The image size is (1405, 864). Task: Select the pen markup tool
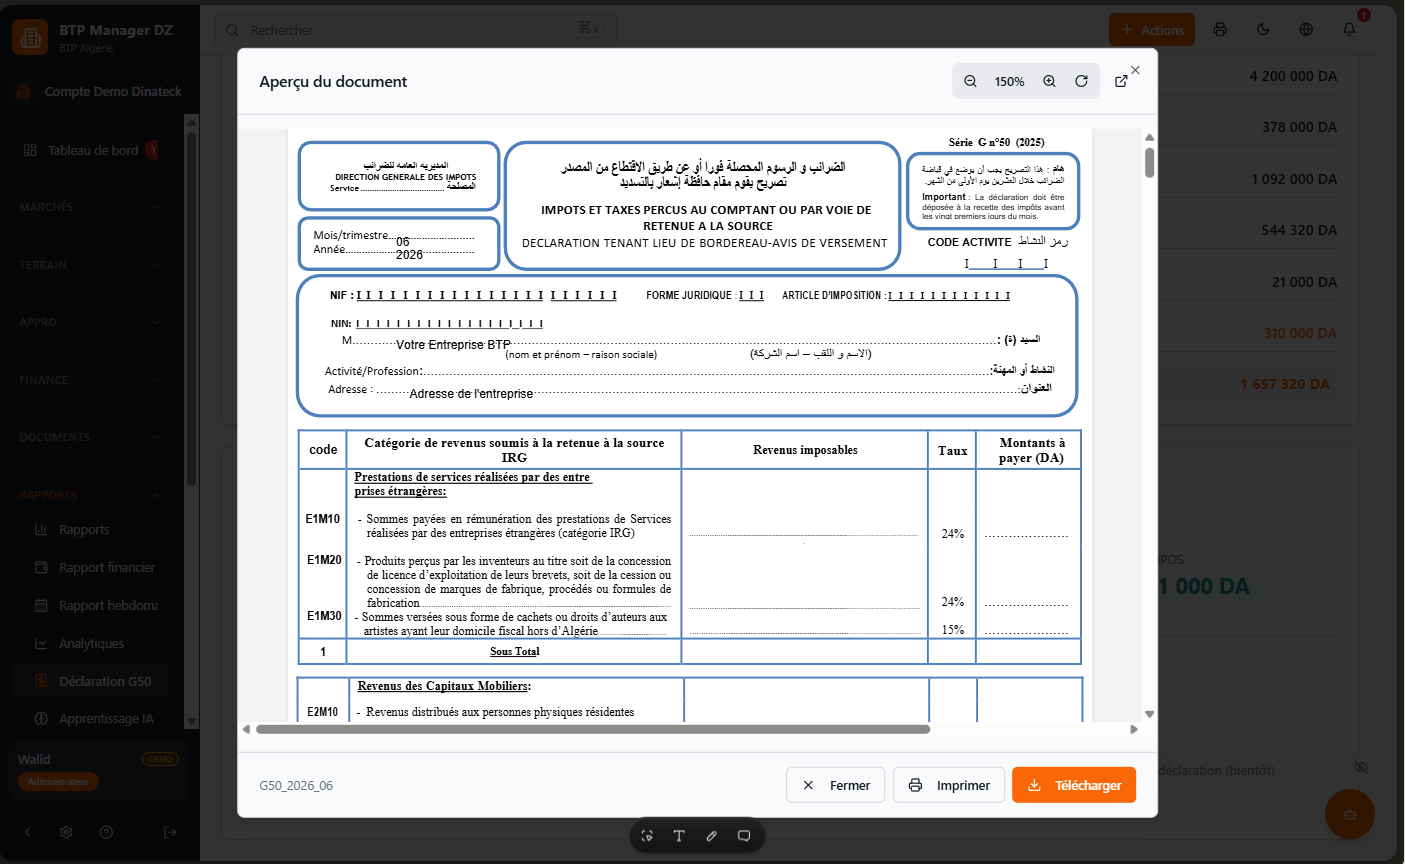point(712,836)
